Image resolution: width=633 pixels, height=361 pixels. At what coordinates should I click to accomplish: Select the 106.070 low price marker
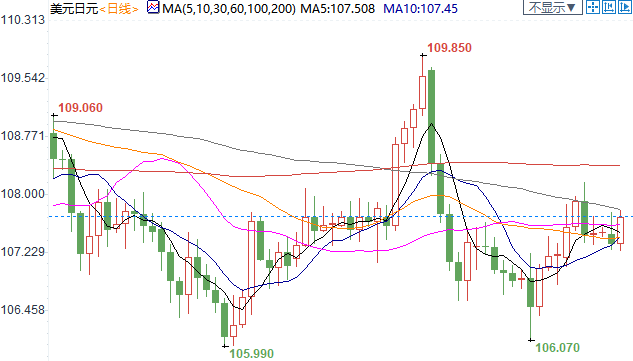[558, 347]
